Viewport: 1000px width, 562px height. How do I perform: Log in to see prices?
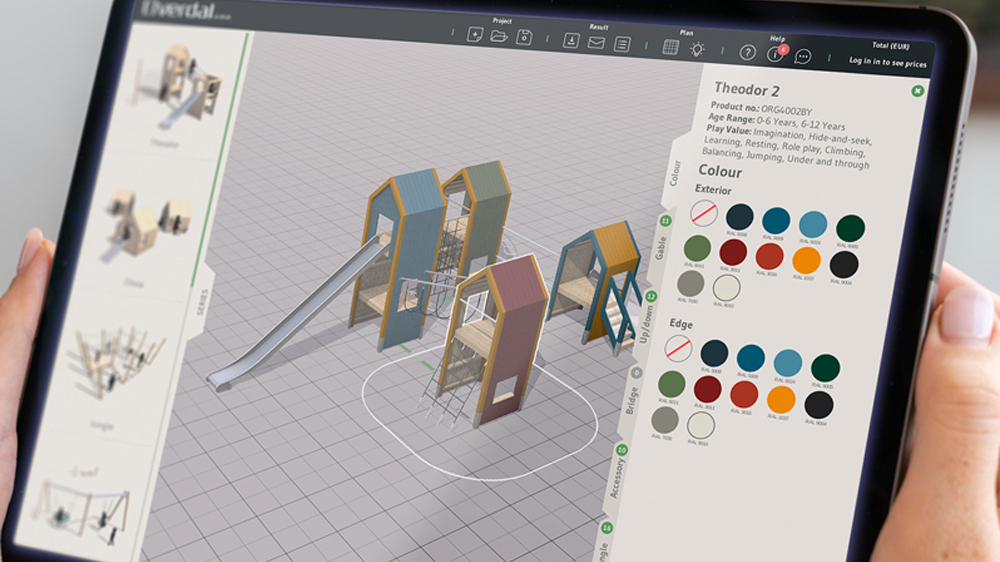click(x=888, y=62)
